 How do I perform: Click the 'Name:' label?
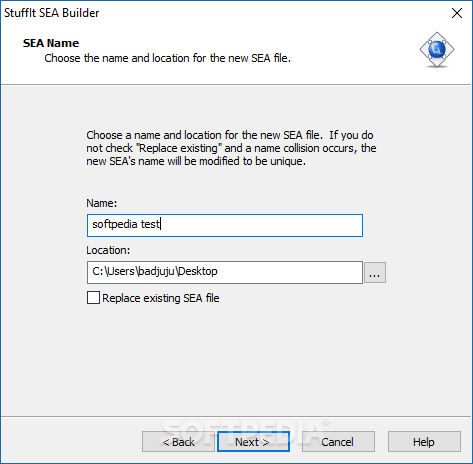point(102,203)
